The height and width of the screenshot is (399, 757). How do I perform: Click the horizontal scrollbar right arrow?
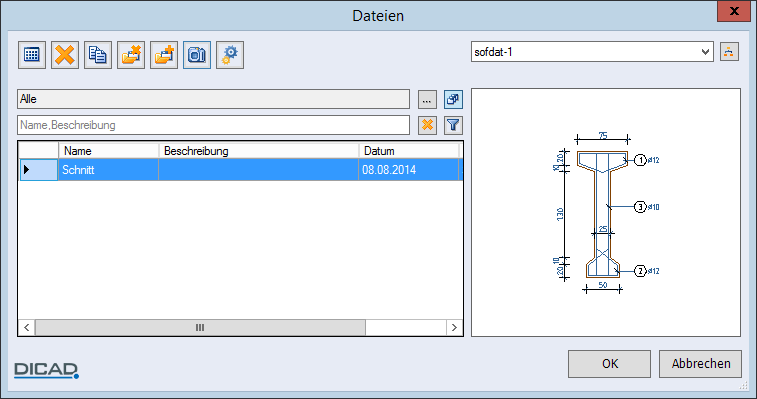tap(454, 328)
